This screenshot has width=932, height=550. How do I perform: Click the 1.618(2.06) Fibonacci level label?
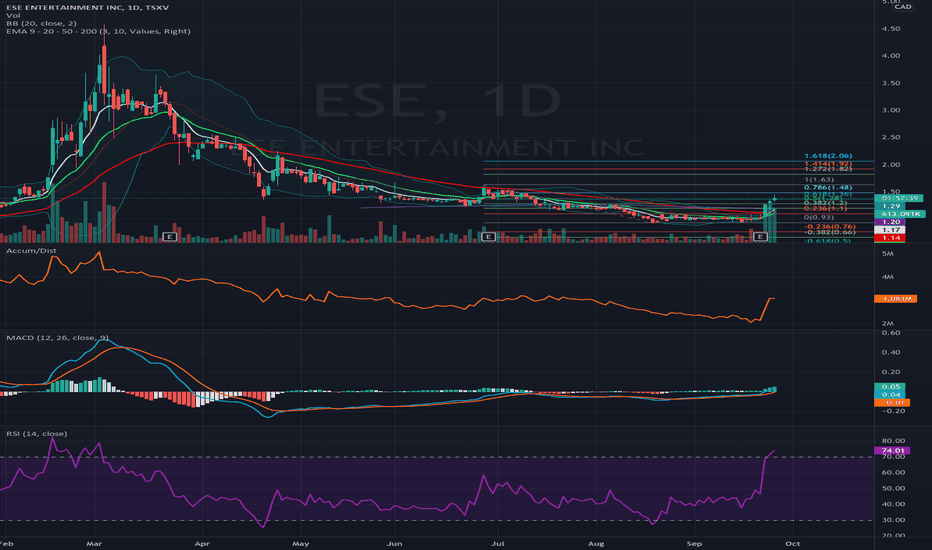tap(828, 156)
